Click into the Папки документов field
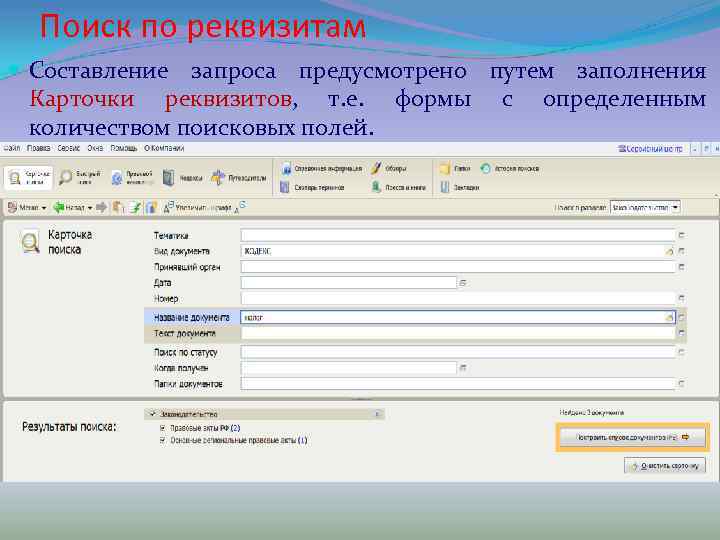720x540 pixels. click(x=458, y=383)
